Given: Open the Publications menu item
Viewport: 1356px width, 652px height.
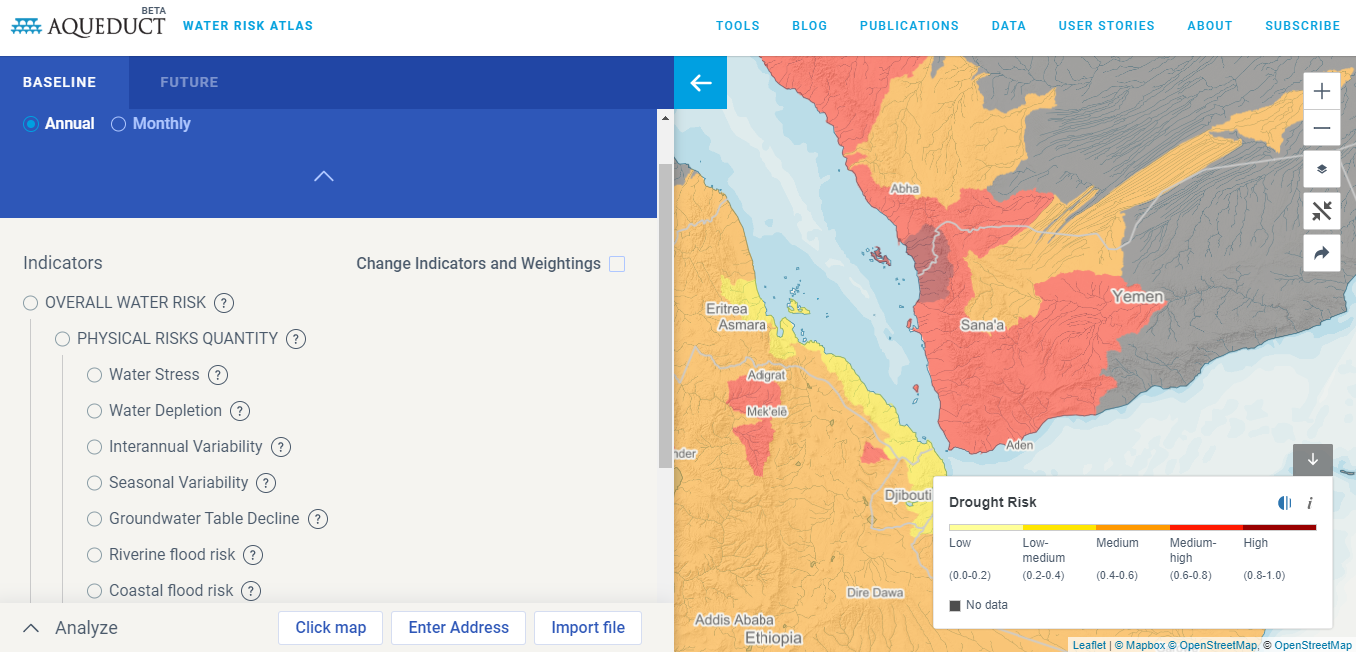Looking at the screenshot, I should click(909, 26).
